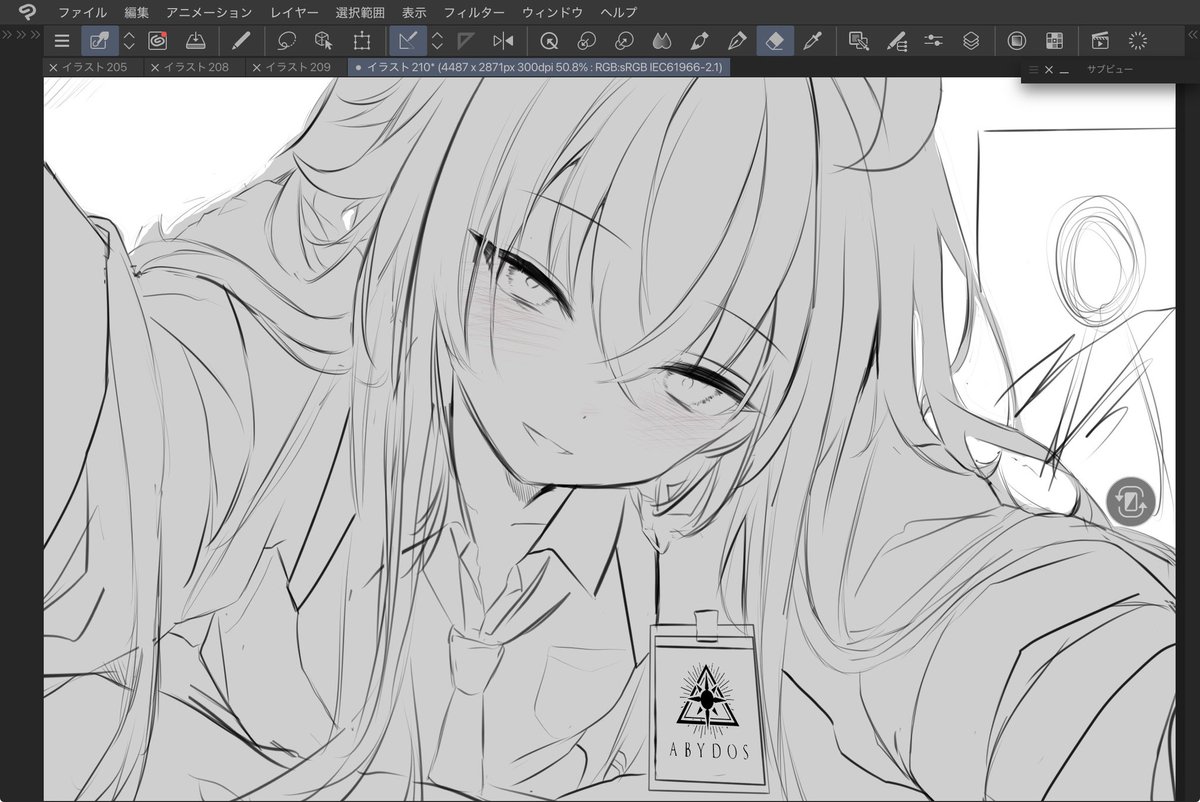Viewport: 1200px width, 802px height.
Task: Switch to the イラスト208 tab
Action: coord(196,67)
